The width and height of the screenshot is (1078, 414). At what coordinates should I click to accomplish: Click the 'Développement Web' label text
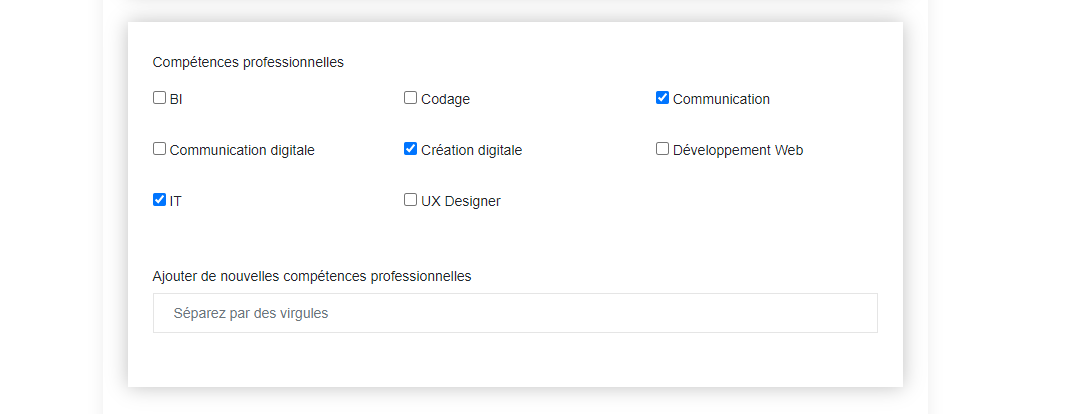coord(738,150)
